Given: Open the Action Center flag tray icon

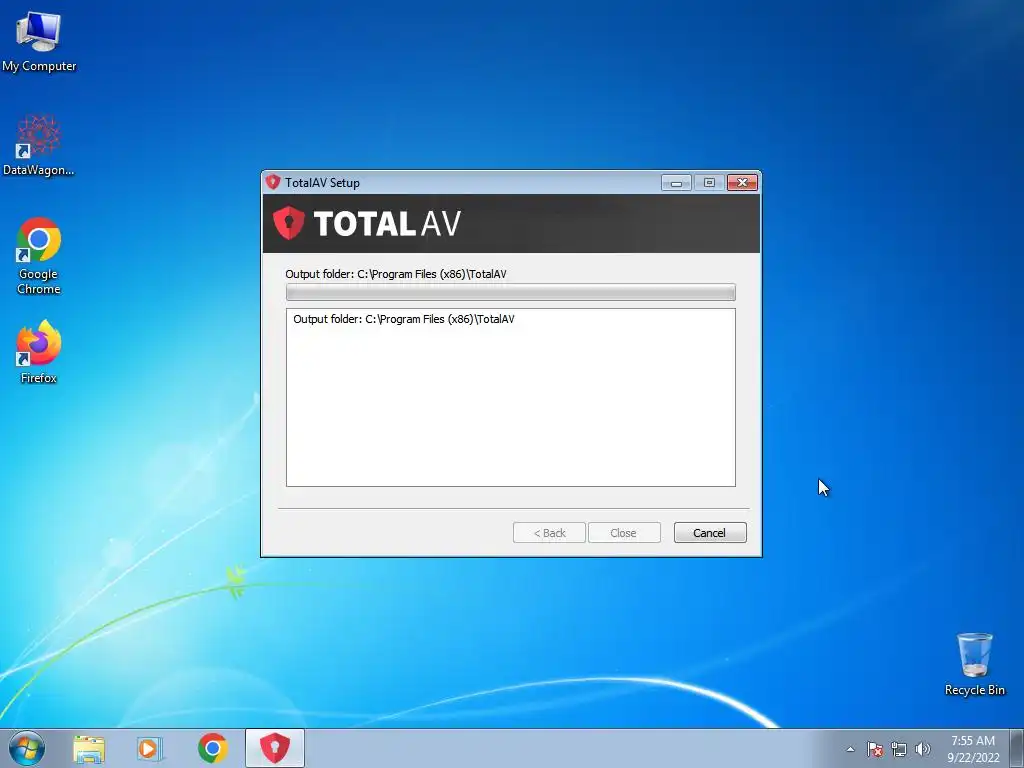Looking at the screenshot, I should (x=875, y=749).
